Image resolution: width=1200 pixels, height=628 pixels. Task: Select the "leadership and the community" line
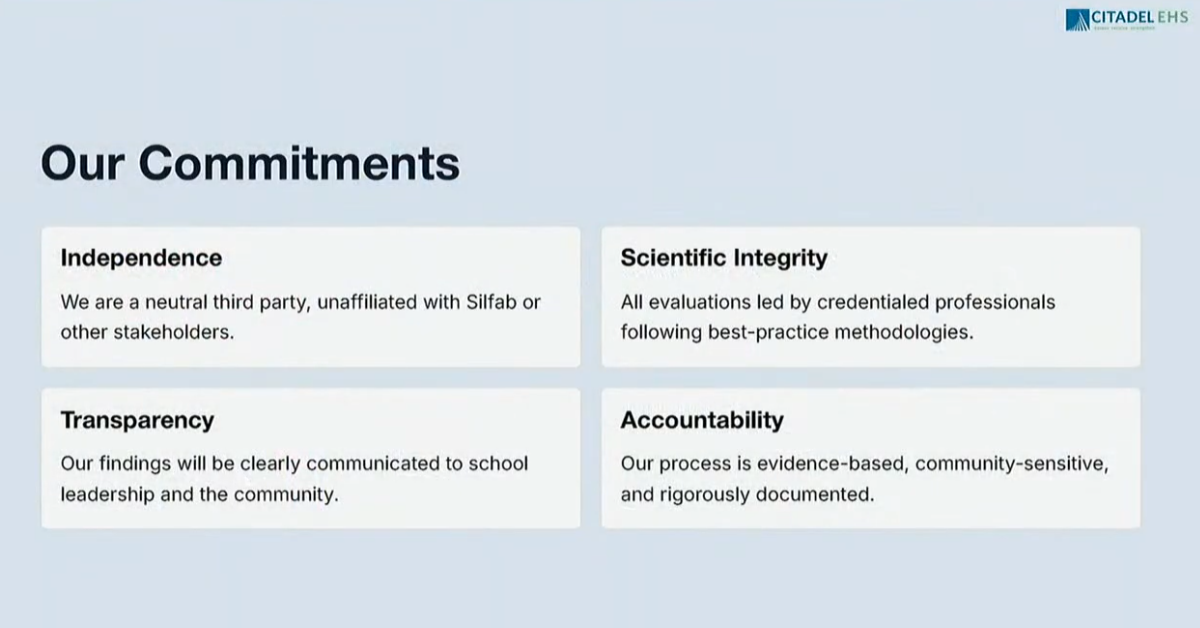199,494
